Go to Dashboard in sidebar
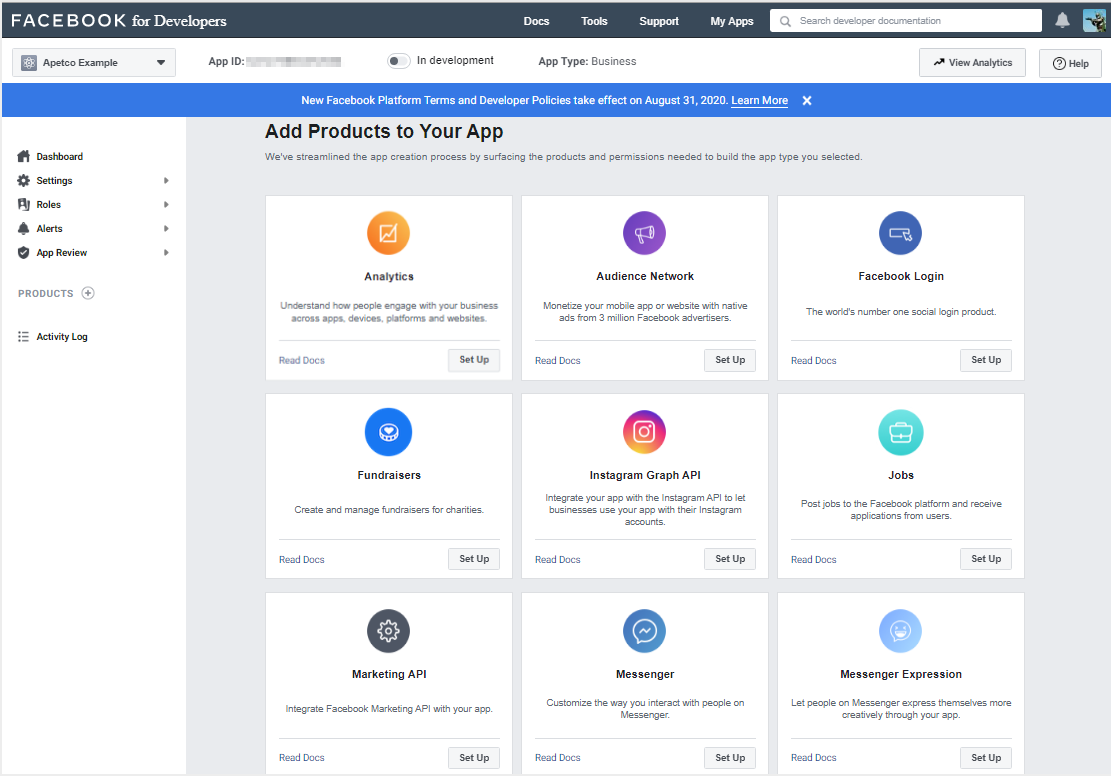Screen dimensions: 1111x776 [60, 157]
